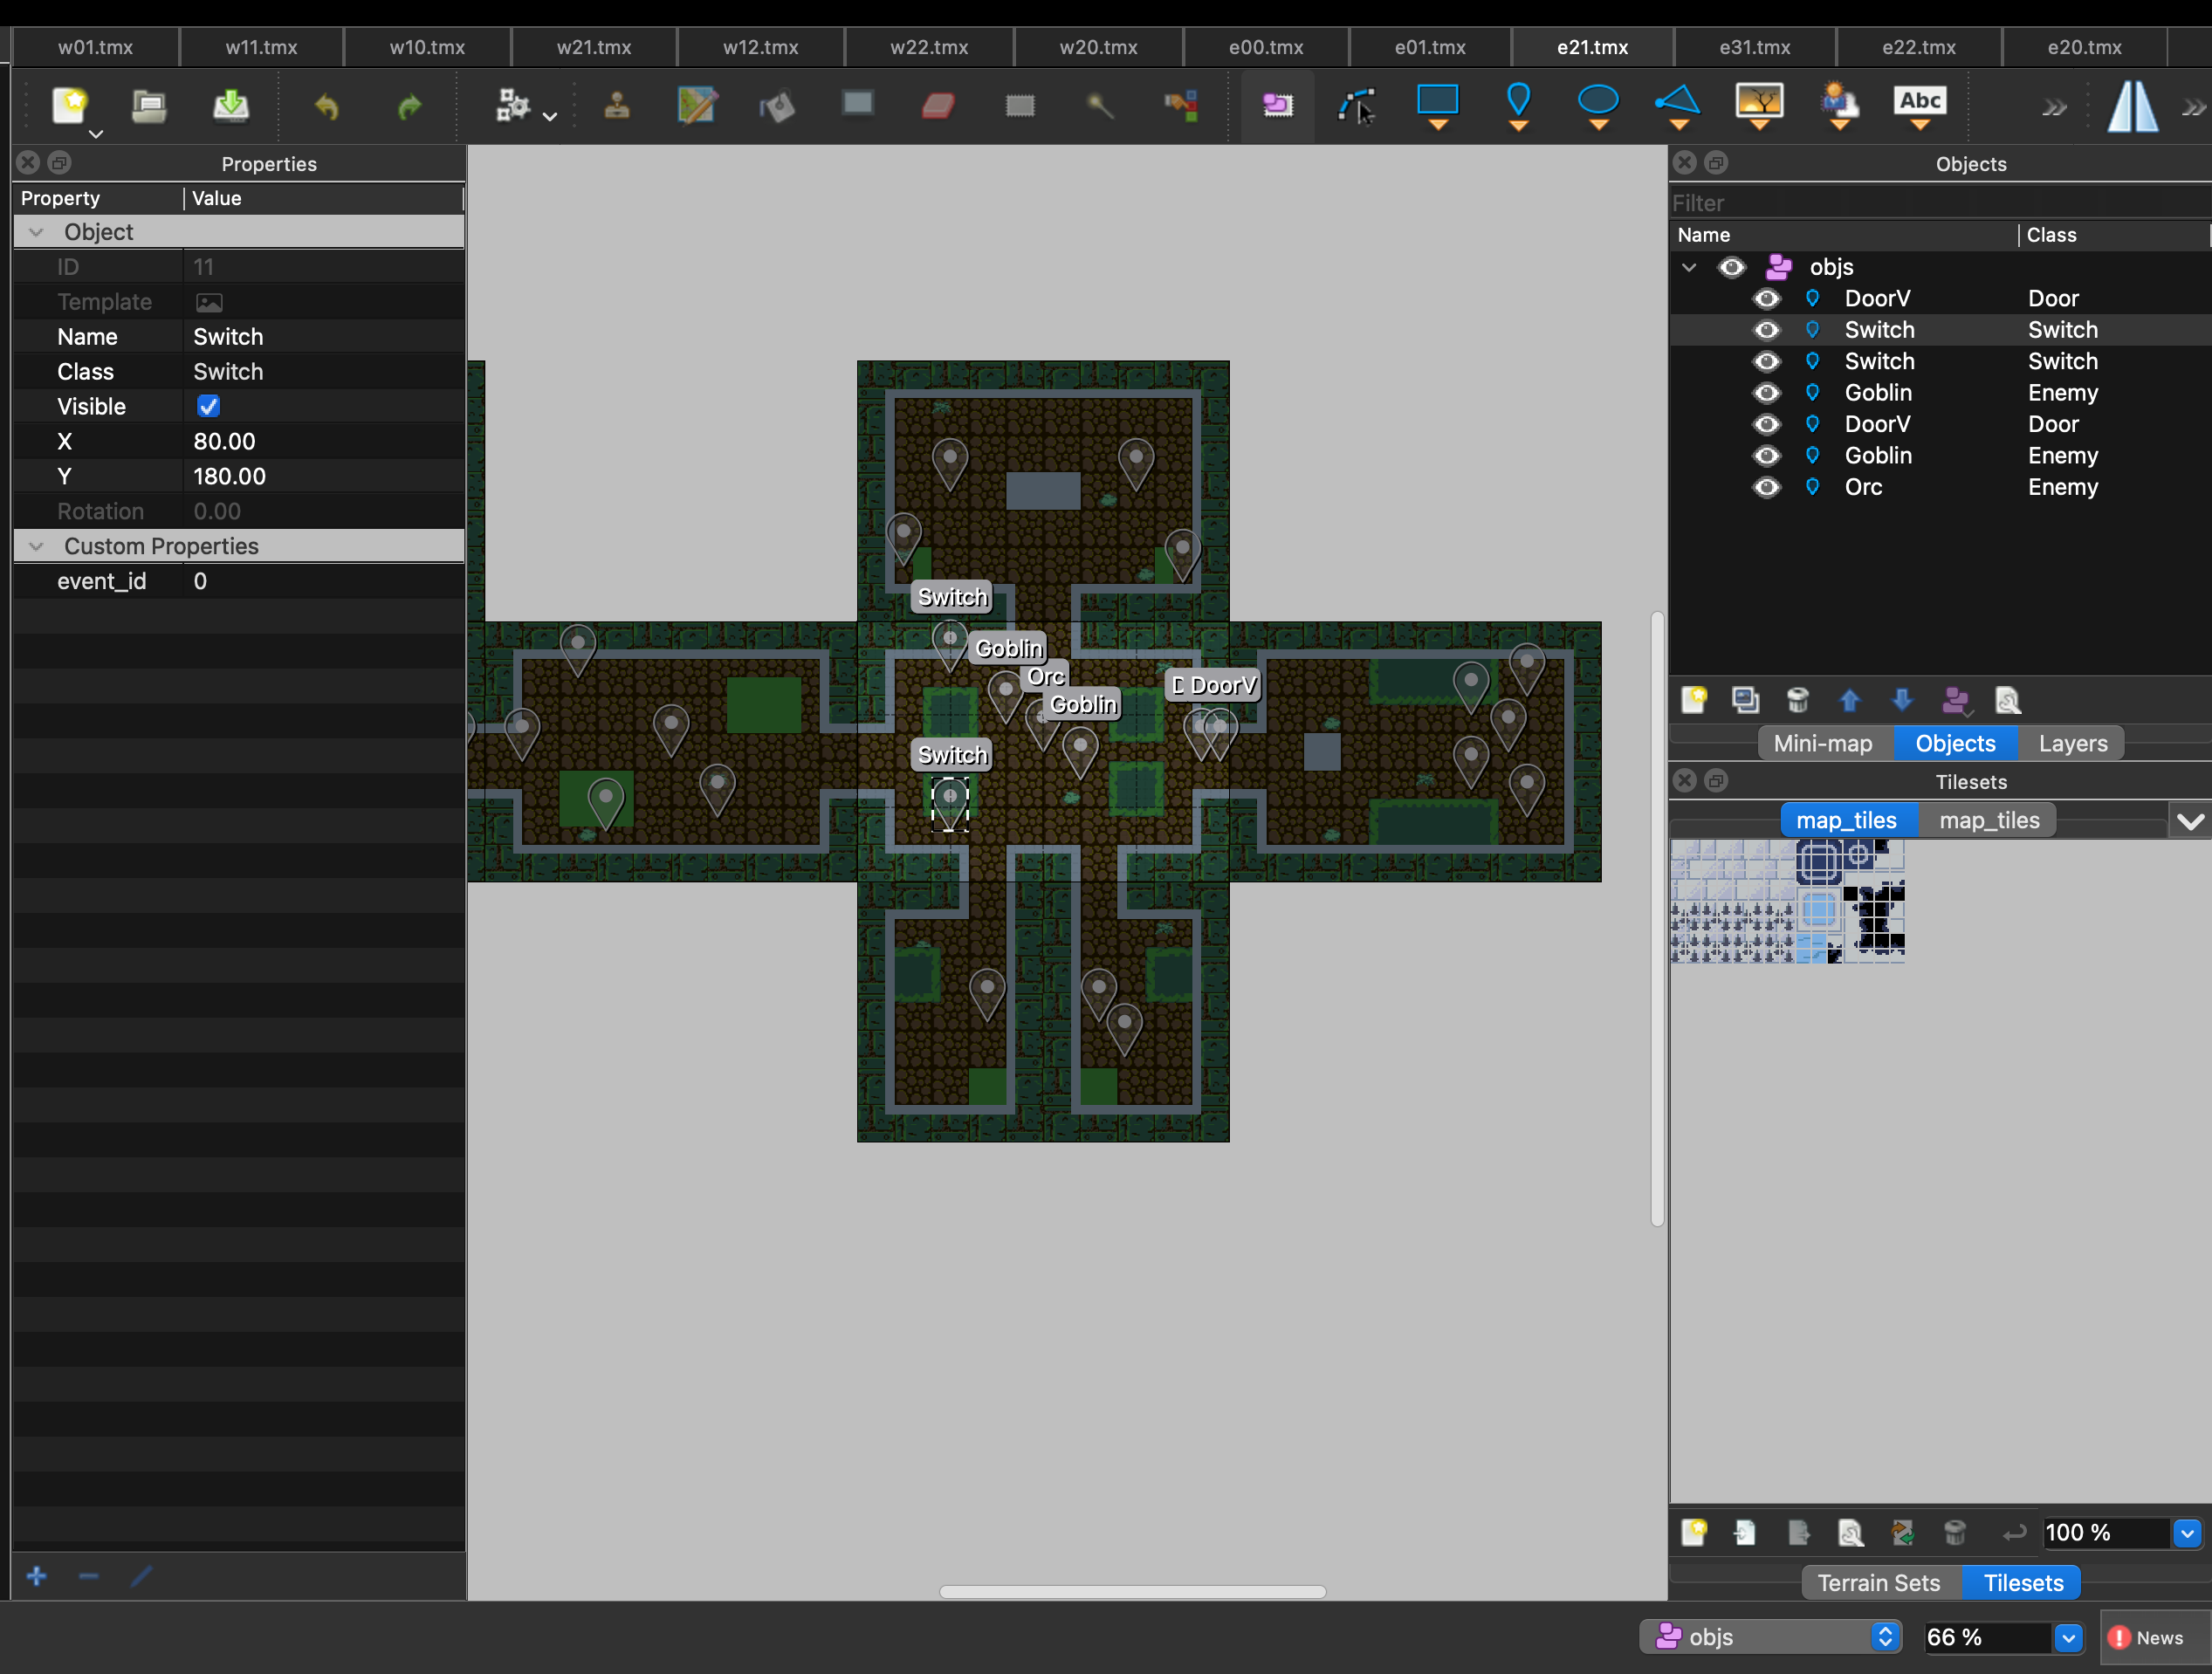Uncheck the Visible property checkbox

coord(207,405)
